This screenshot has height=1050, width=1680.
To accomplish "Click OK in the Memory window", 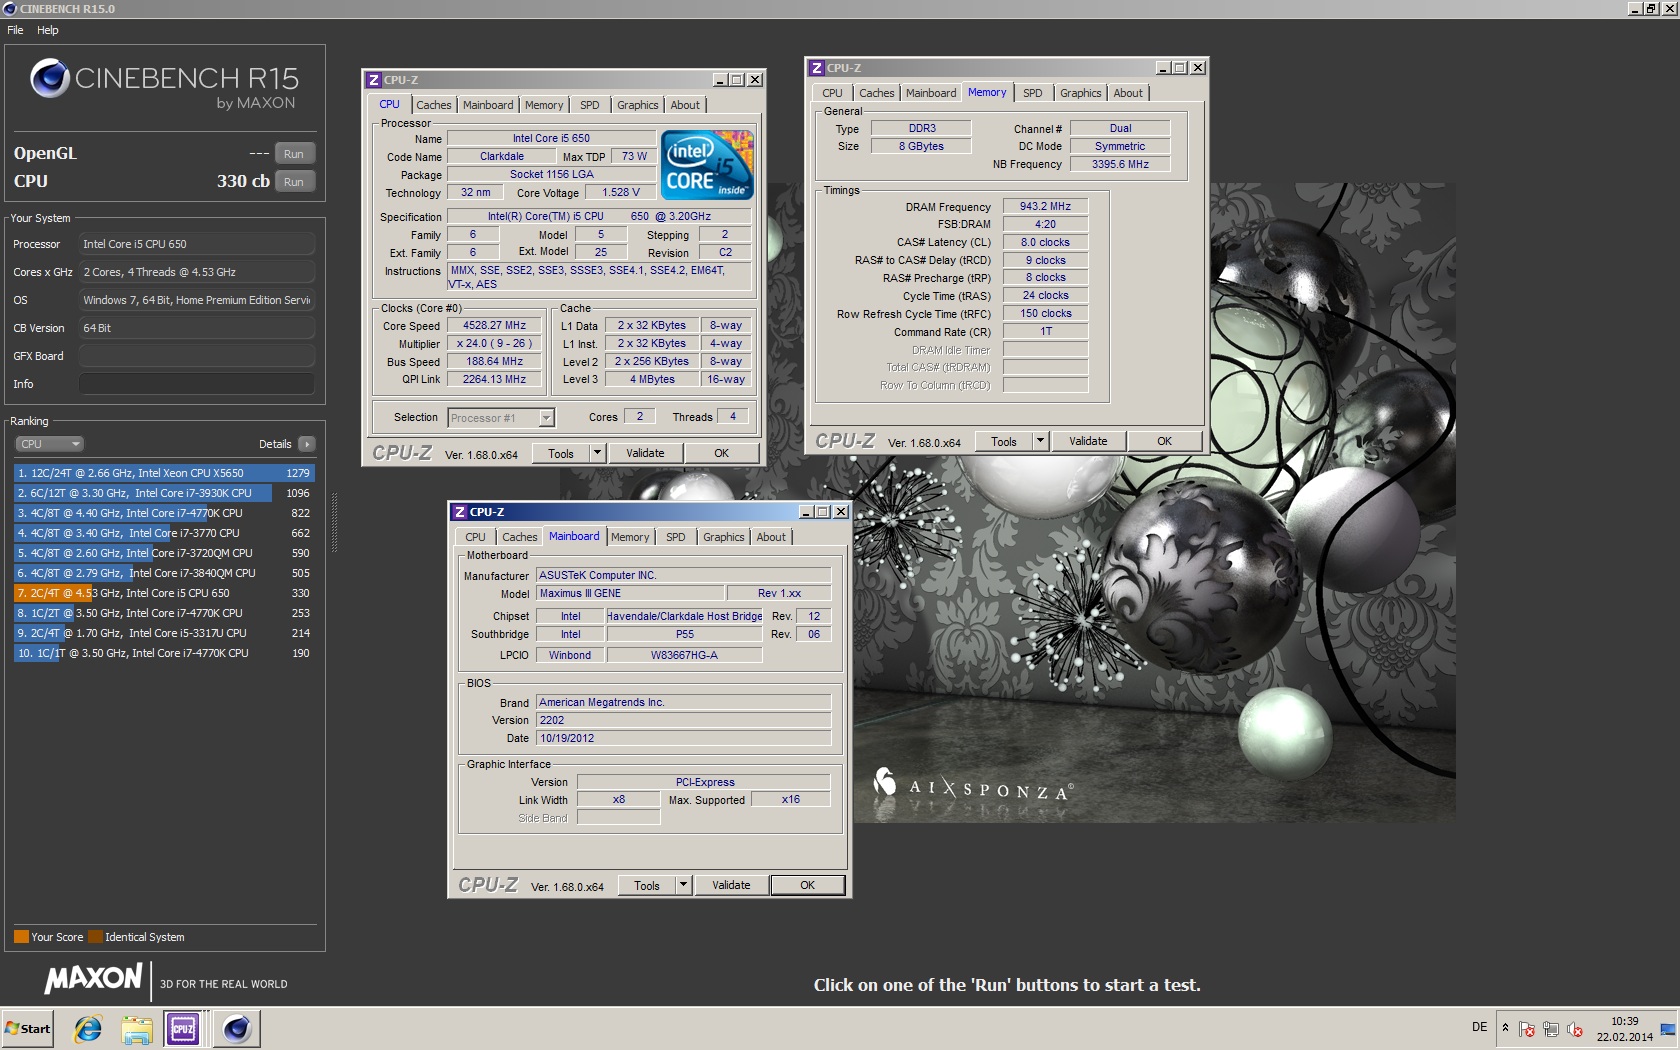I will tap(1165, 441).
